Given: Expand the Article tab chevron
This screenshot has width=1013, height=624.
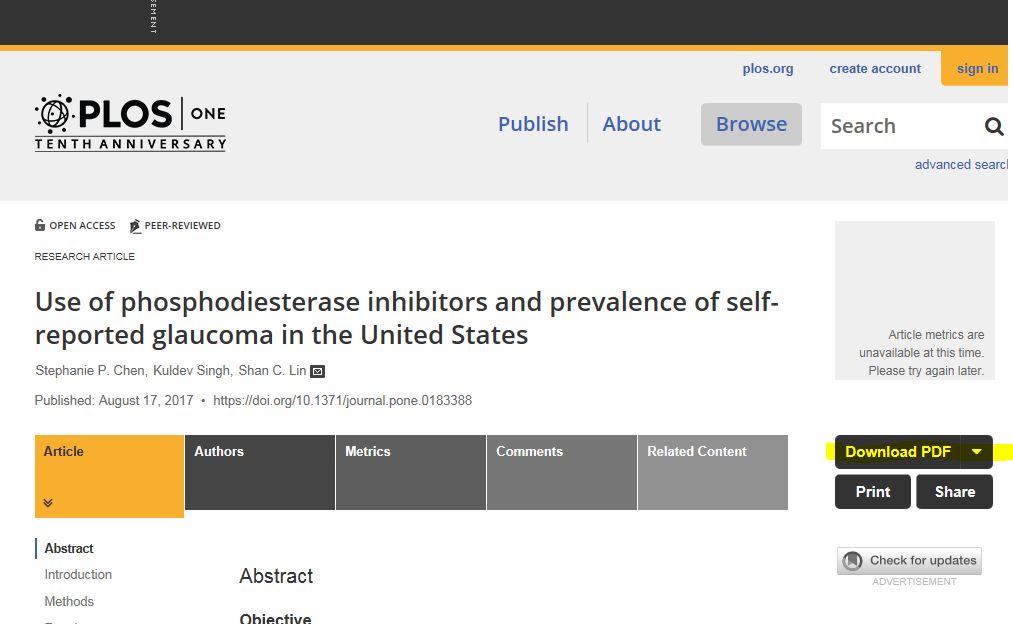Looking at the screenshot, I should [x=48, y=503].
